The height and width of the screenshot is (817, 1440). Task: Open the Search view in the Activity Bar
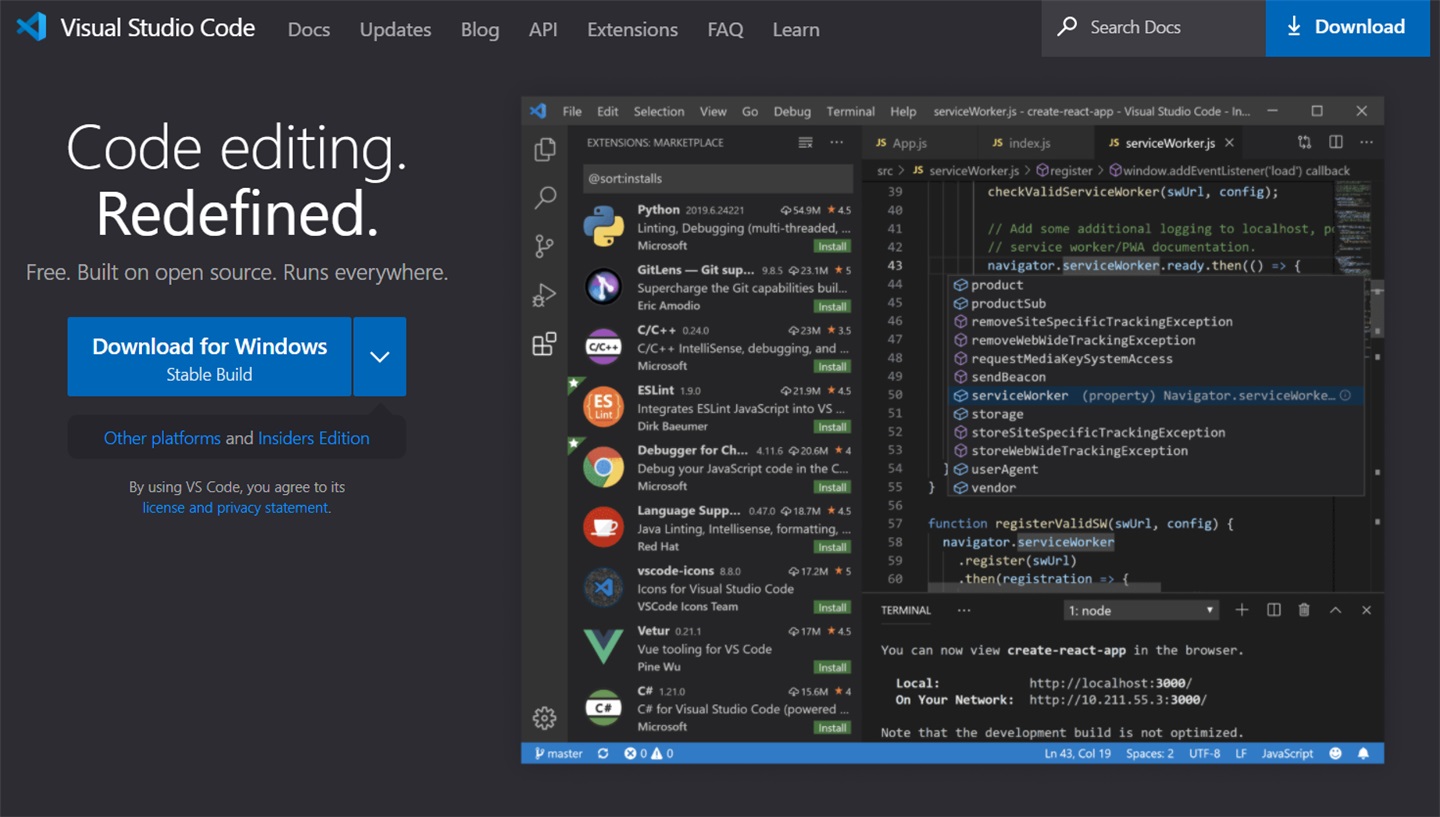pyautogui.click(x=544, y=198)
